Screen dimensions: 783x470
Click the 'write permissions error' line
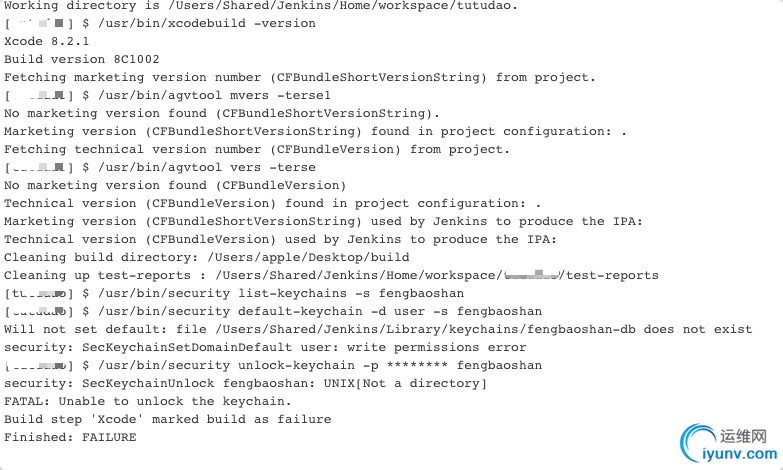(x=265, y=347)
